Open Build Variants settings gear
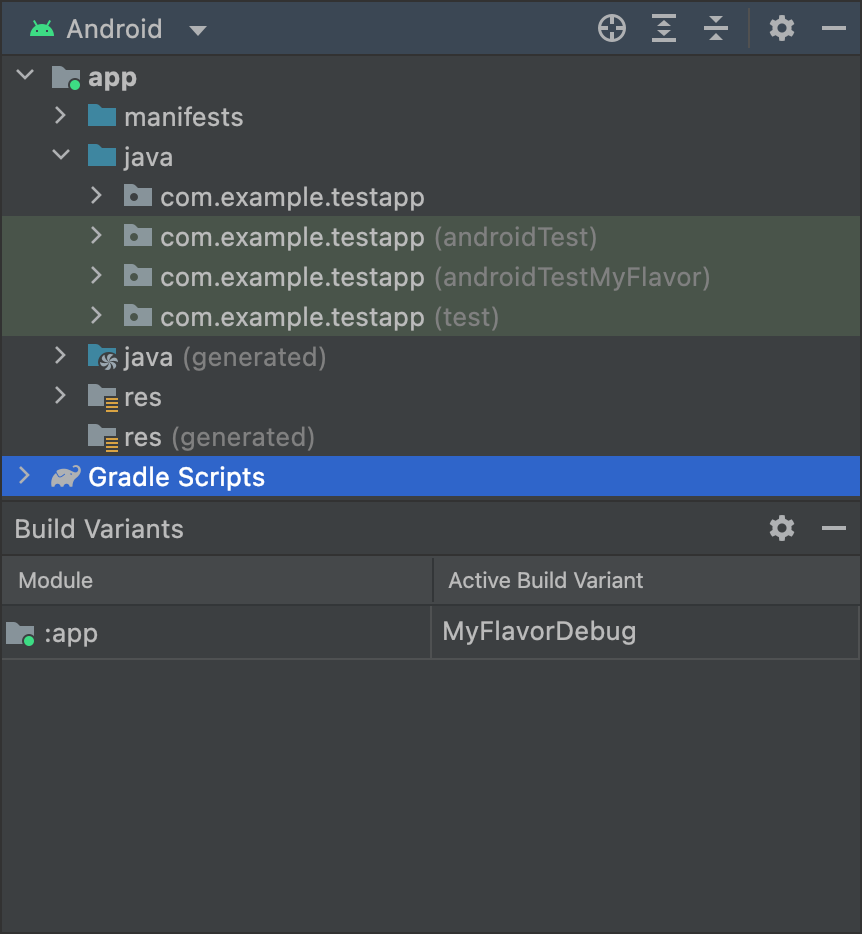Viewport: 862px width, 934px height. coord(781,528)
